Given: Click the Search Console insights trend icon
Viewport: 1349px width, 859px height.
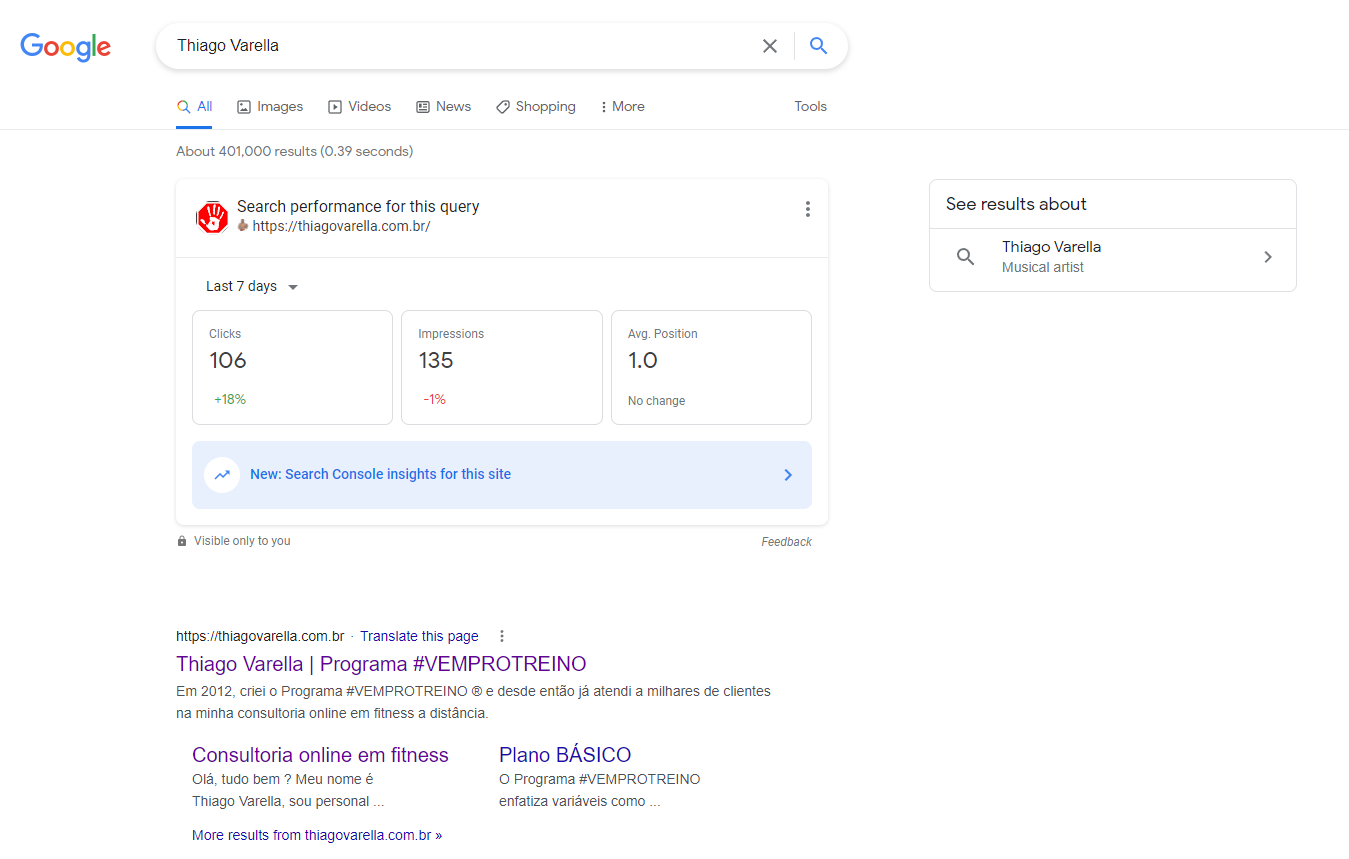Looking at the screenshot, I should [x=221, y=475].
